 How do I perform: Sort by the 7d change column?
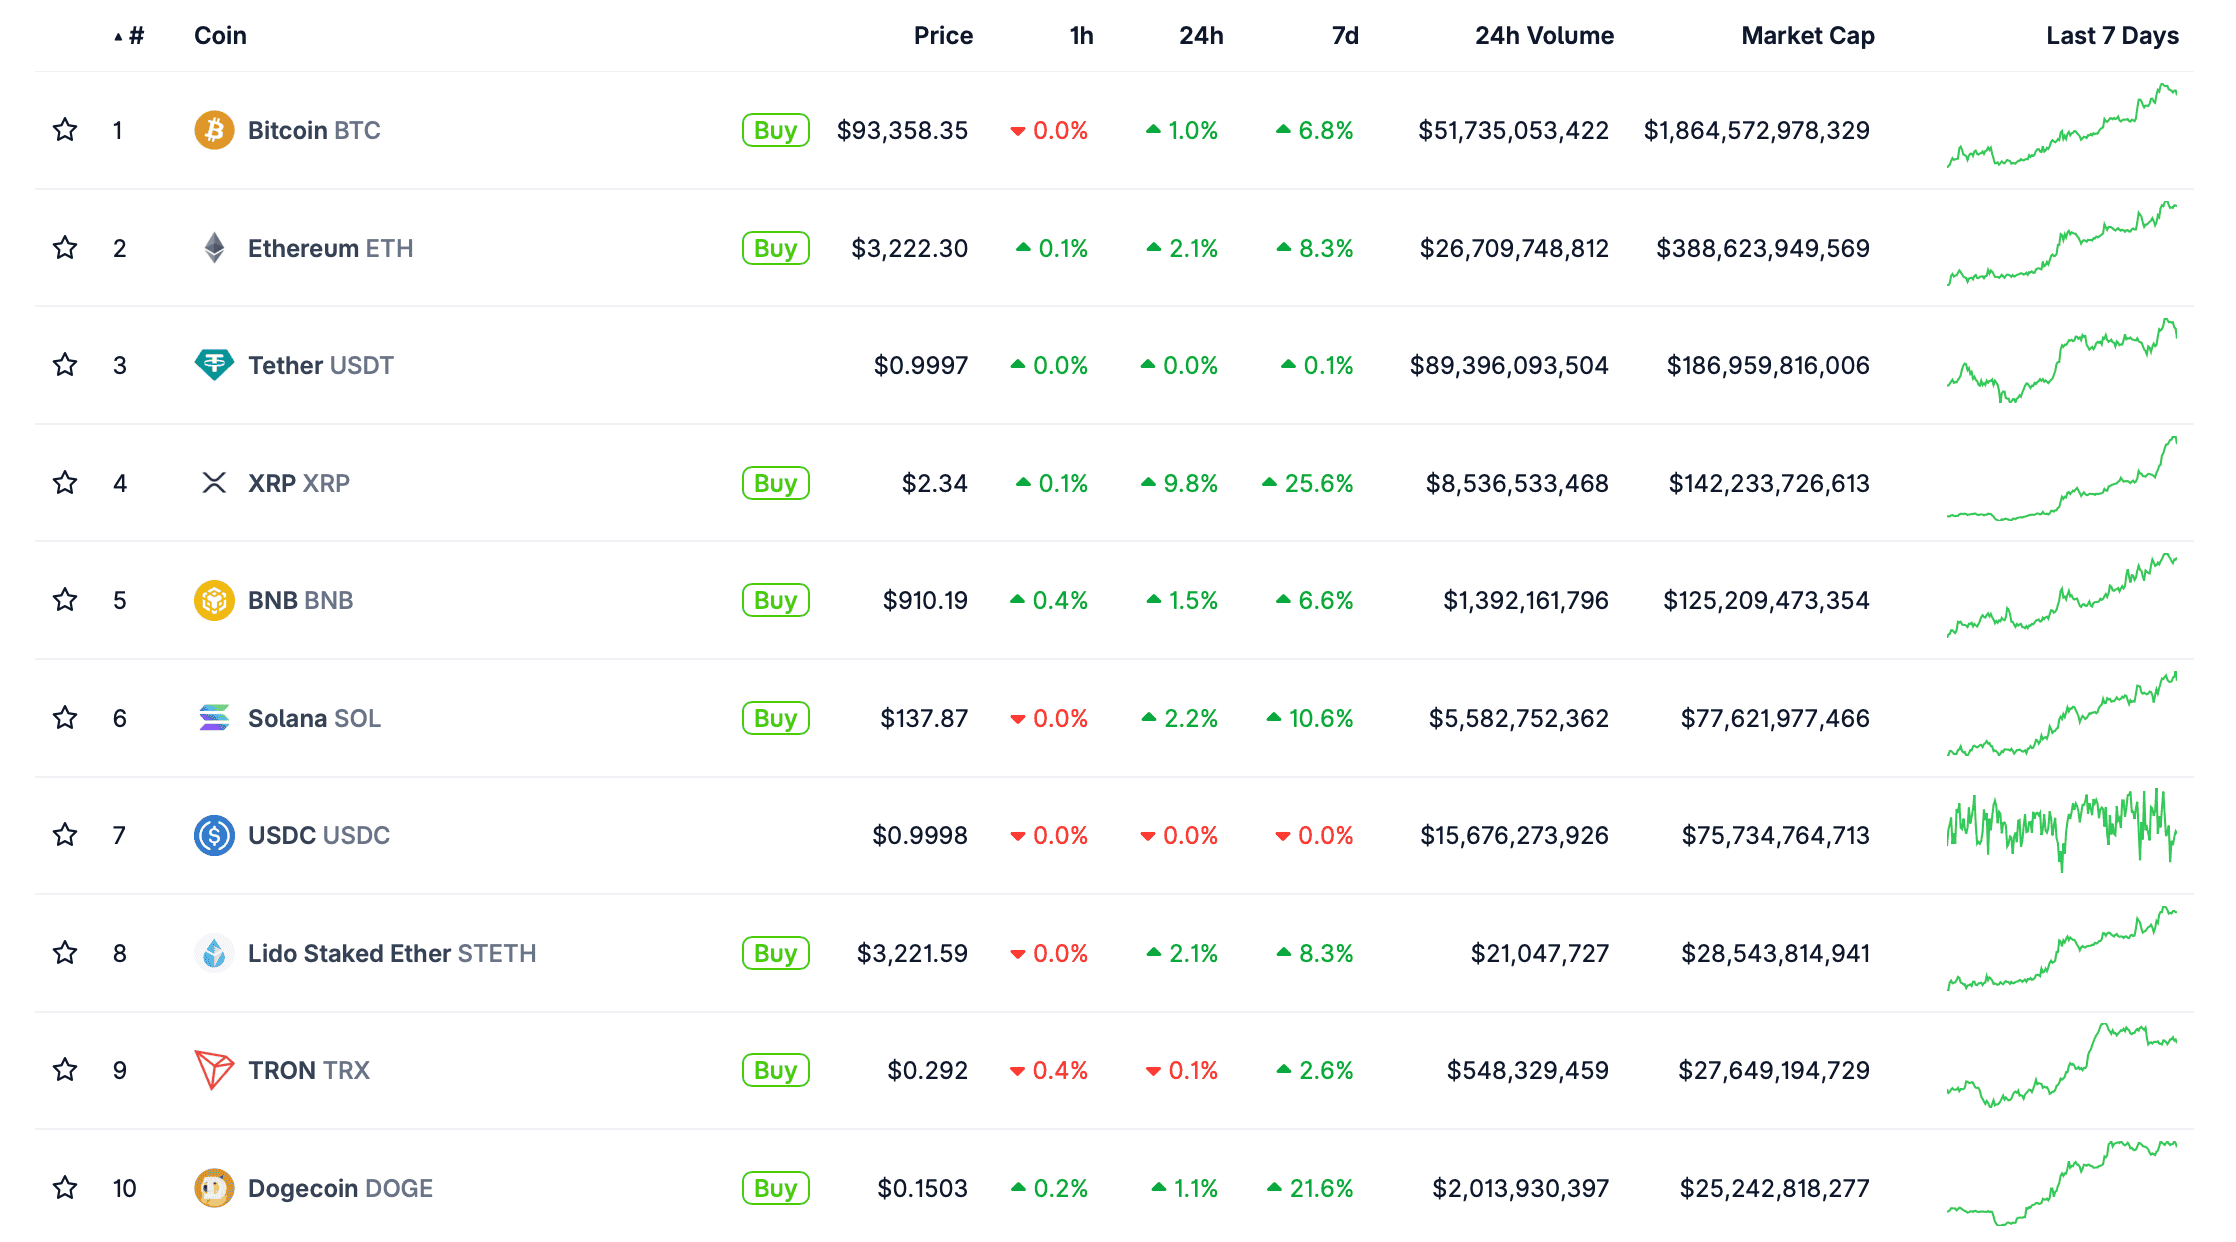click(x=1345, y=36)
